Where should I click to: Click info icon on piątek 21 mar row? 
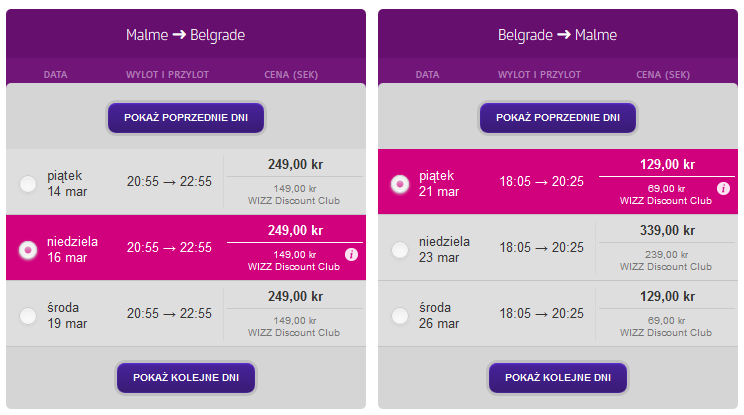(x=723, y=189)
